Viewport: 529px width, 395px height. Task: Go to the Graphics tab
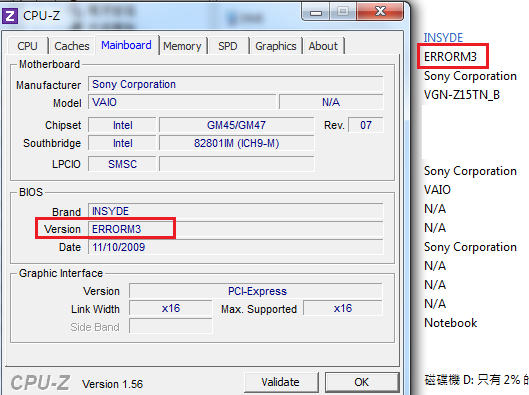(276, 46)
